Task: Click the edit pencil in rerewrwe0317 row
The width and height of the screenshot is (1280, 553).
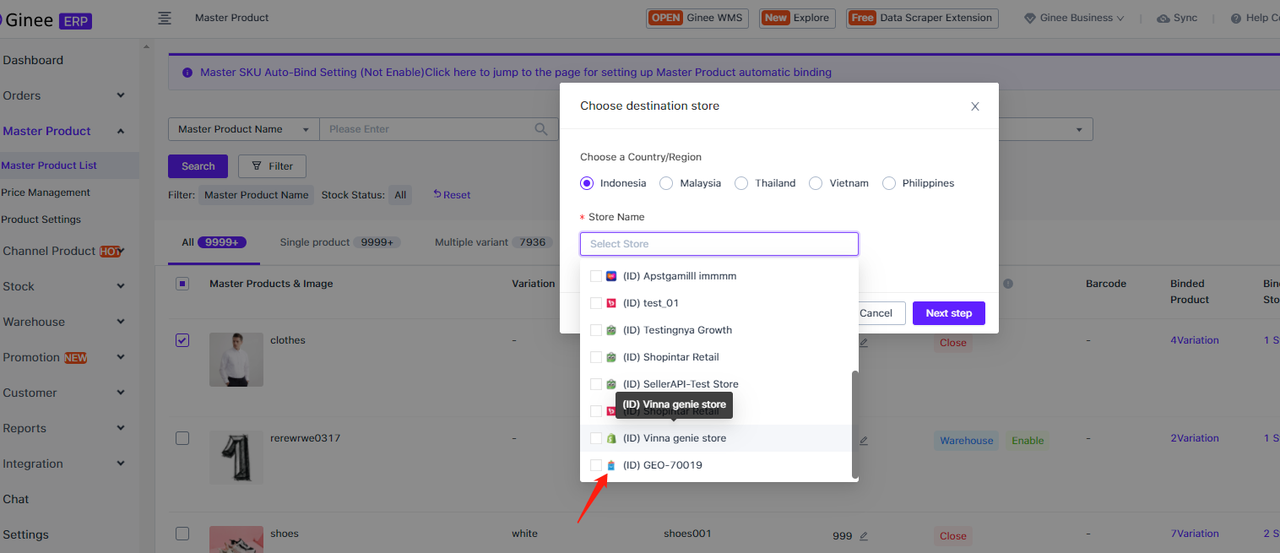Action: (863, 440)
